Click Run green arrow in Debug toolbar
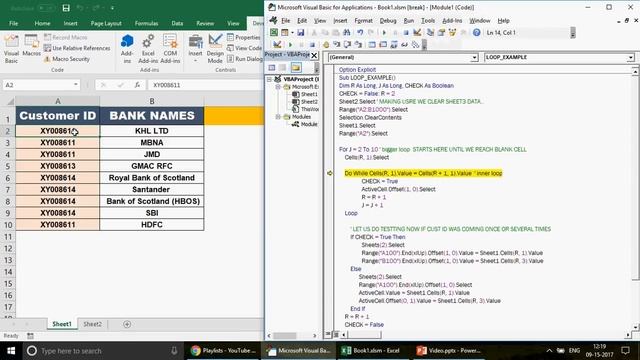The image size is (640, 360). (x=290, y=44)
